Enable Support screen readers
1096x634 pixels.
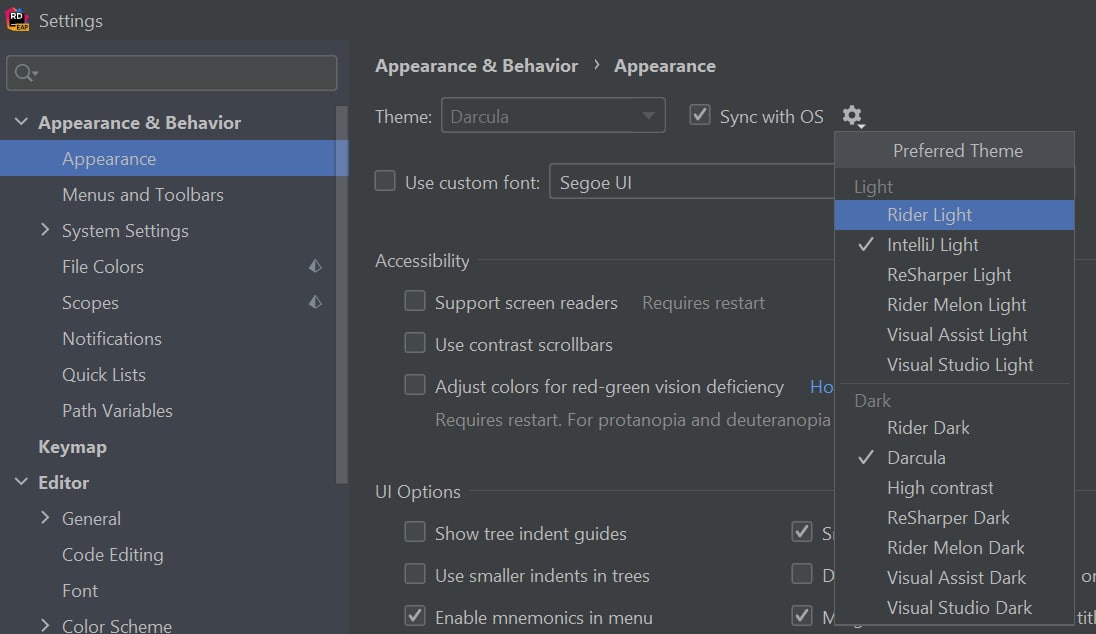pos(414,301)
